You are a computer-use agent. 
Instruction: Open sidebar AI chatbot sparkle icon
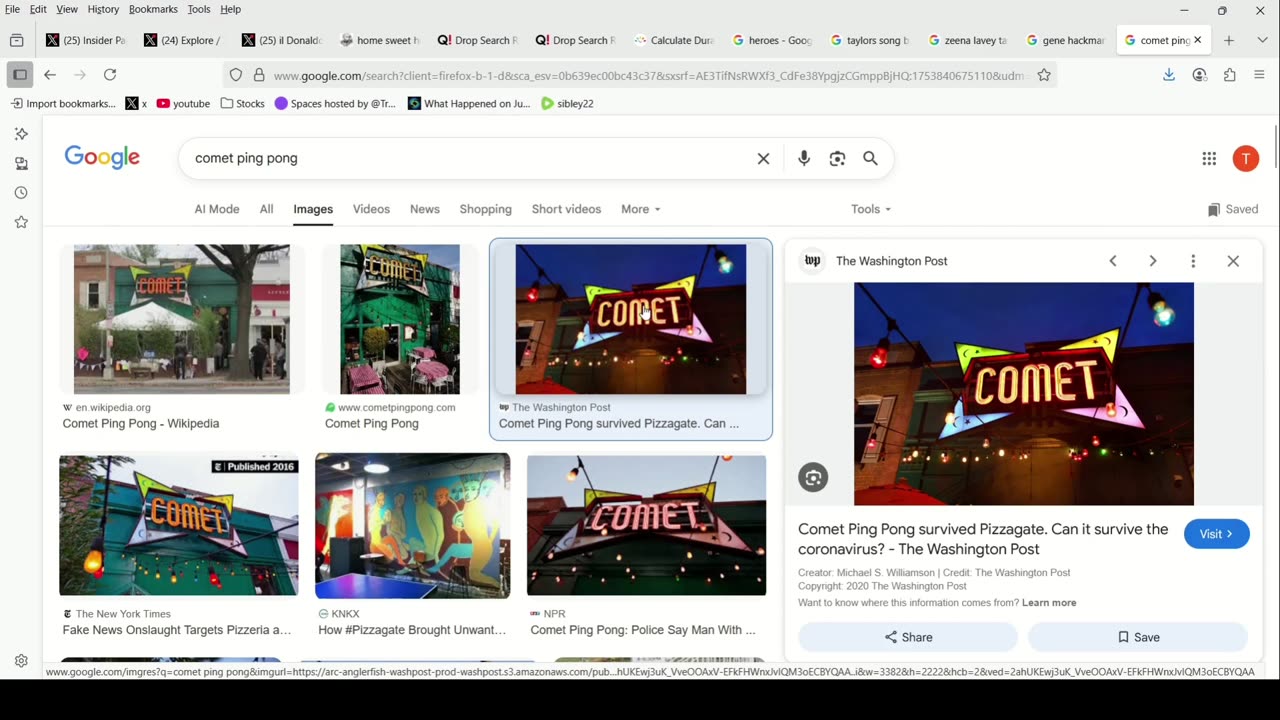pyautogui.click(x=21, y=134)
